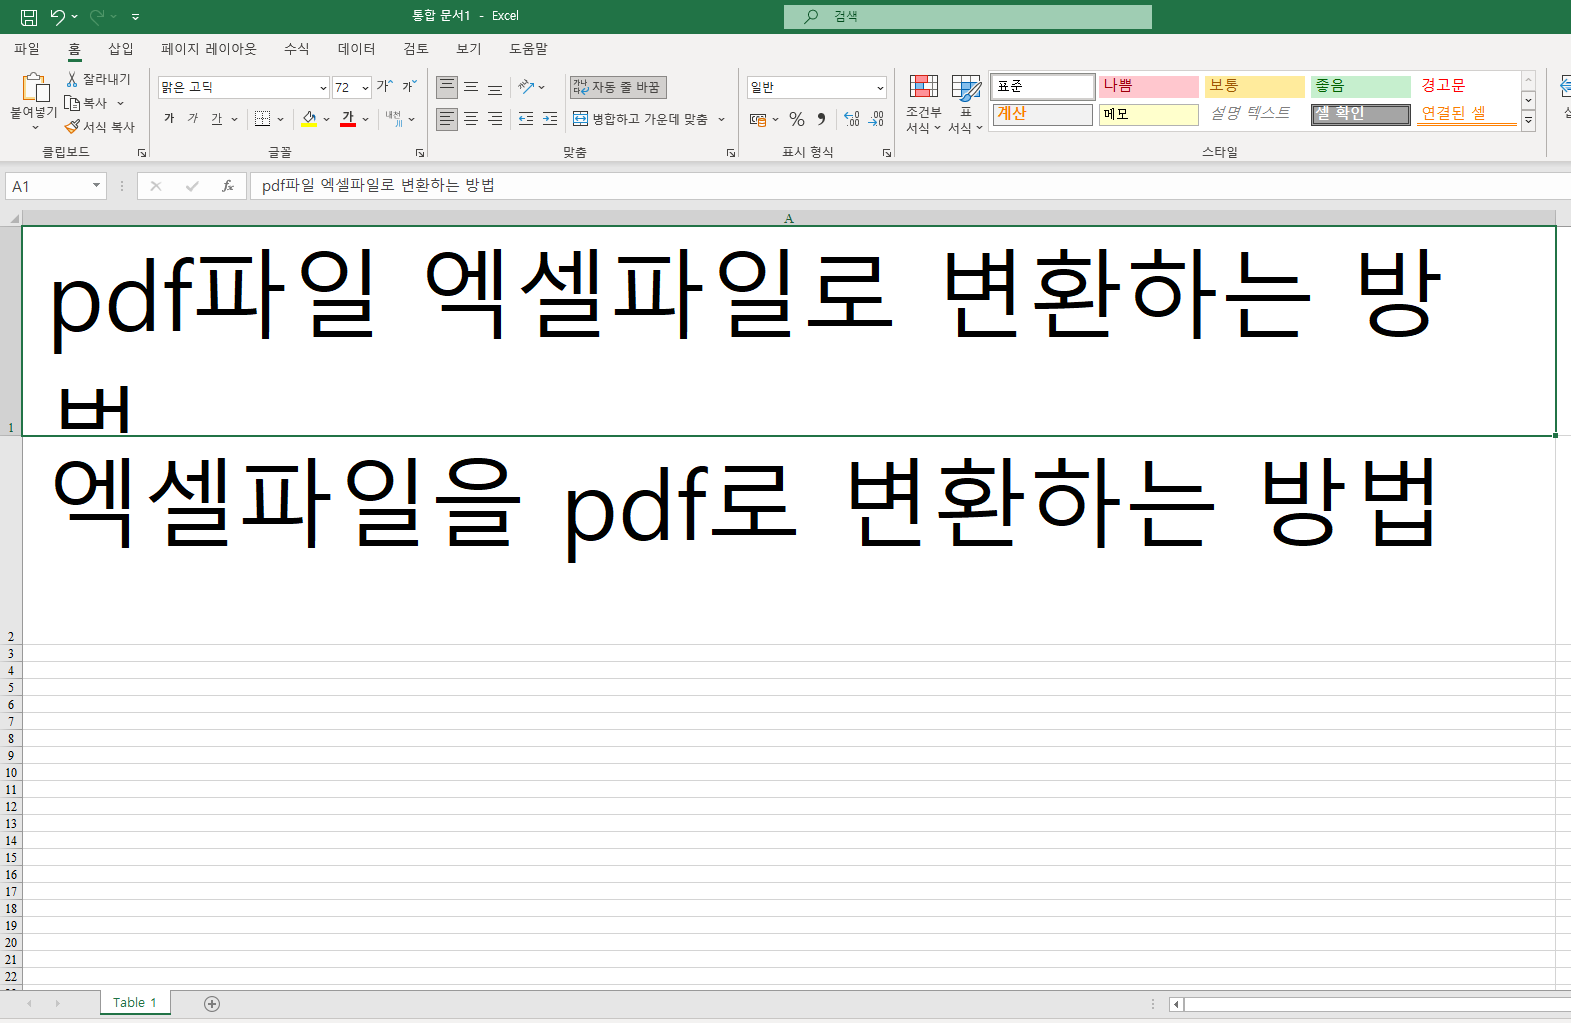Click the horizontal scrollbar left arrow
Screen dimensions: 1571x1023
(1176, 1004)
